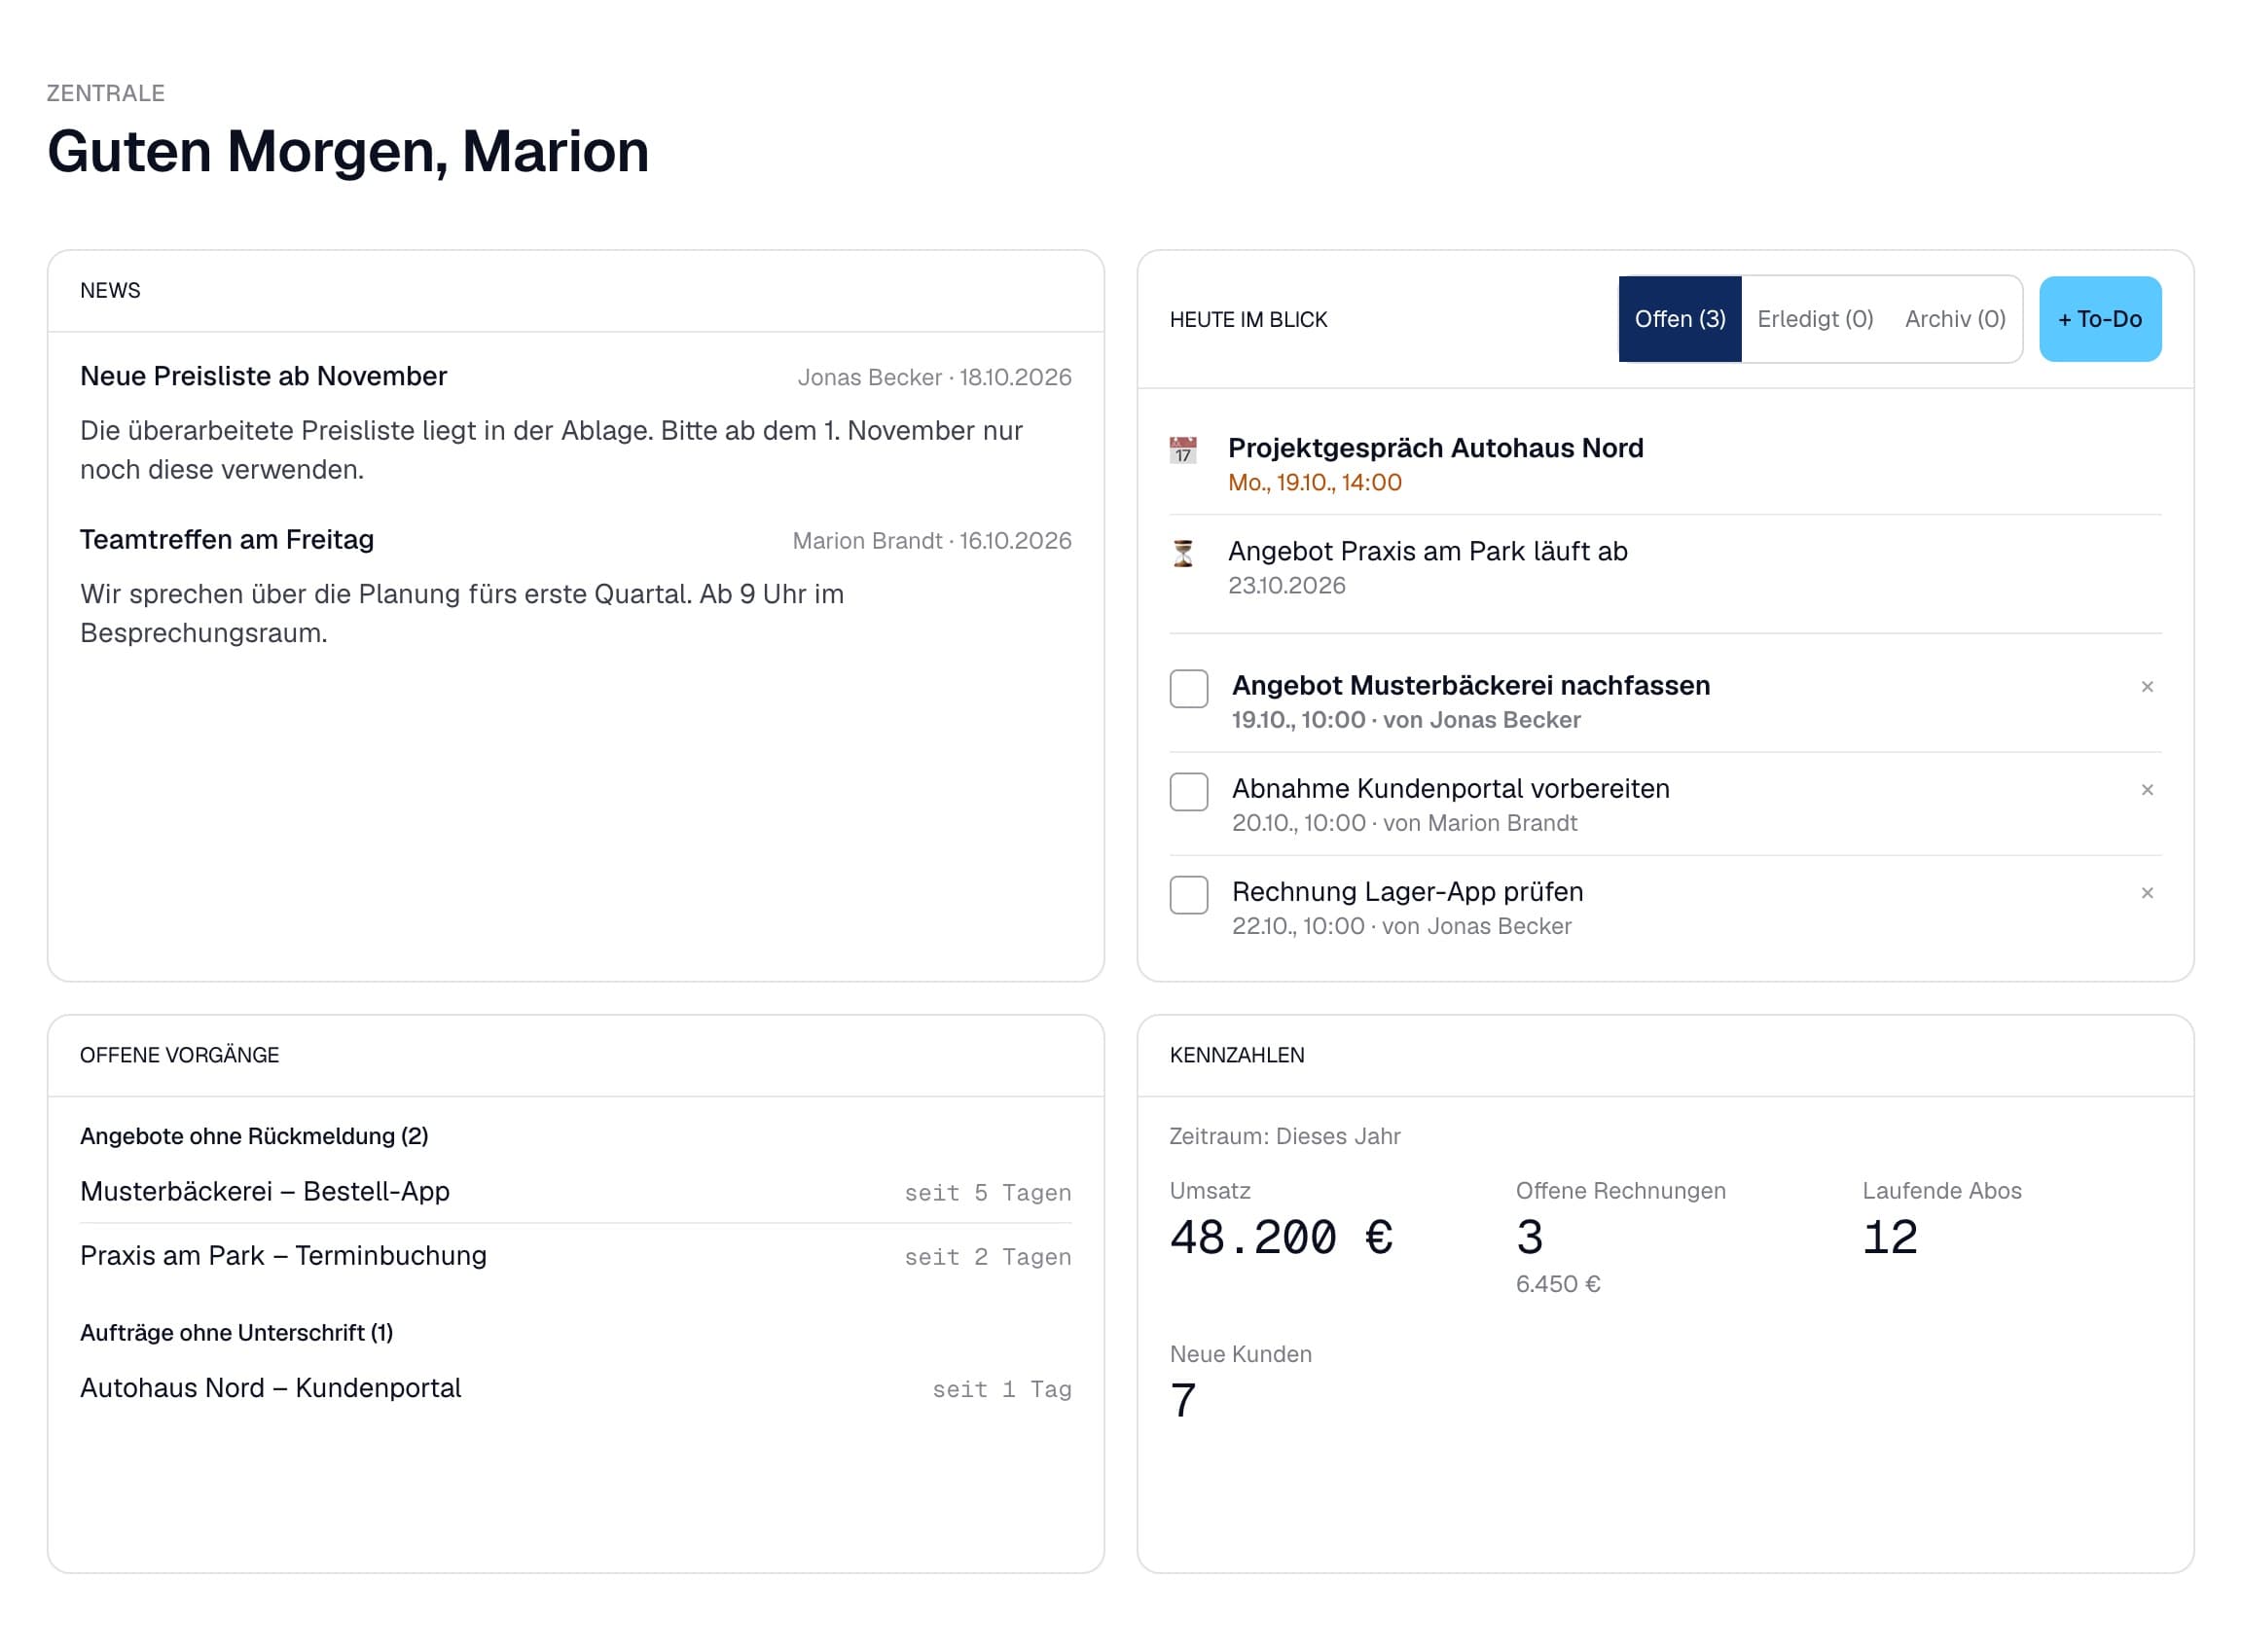Open Praxis am Park – Terminbuchung offer
2242x1652 pixels.
[575, 1255]
